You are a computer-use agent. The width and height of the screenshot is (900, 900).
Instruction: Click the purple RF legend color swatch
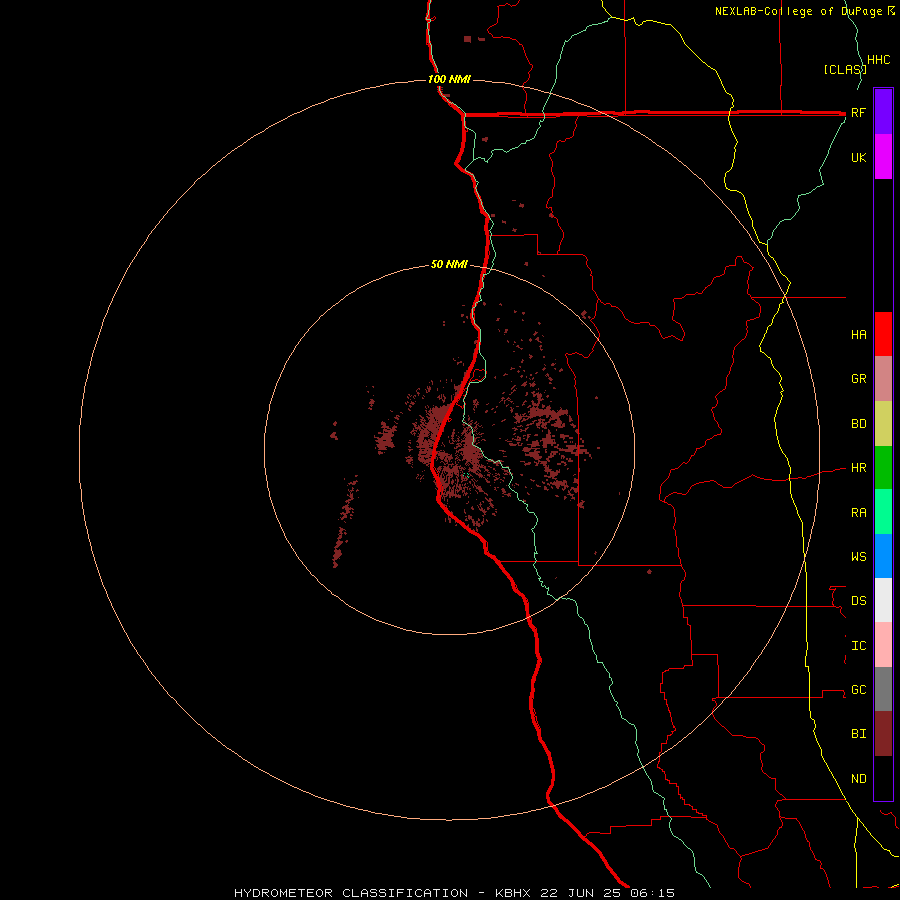[883, 112]
